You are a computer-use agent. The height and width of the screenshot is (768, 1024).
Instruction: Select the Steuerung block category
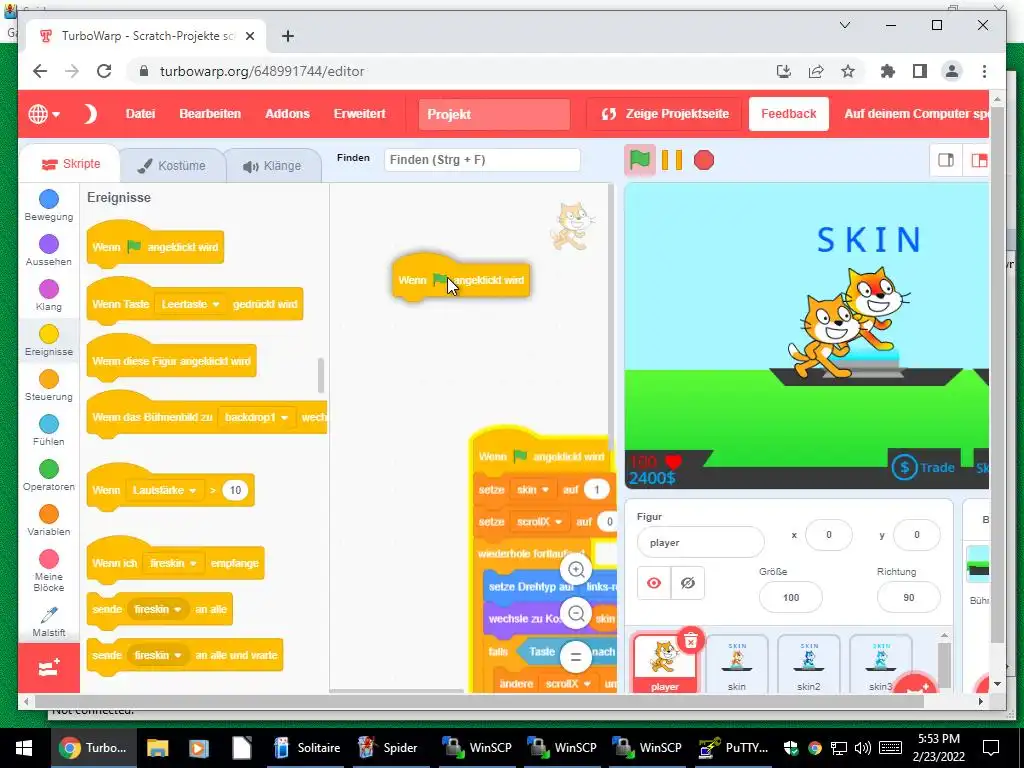click(49, 385)
